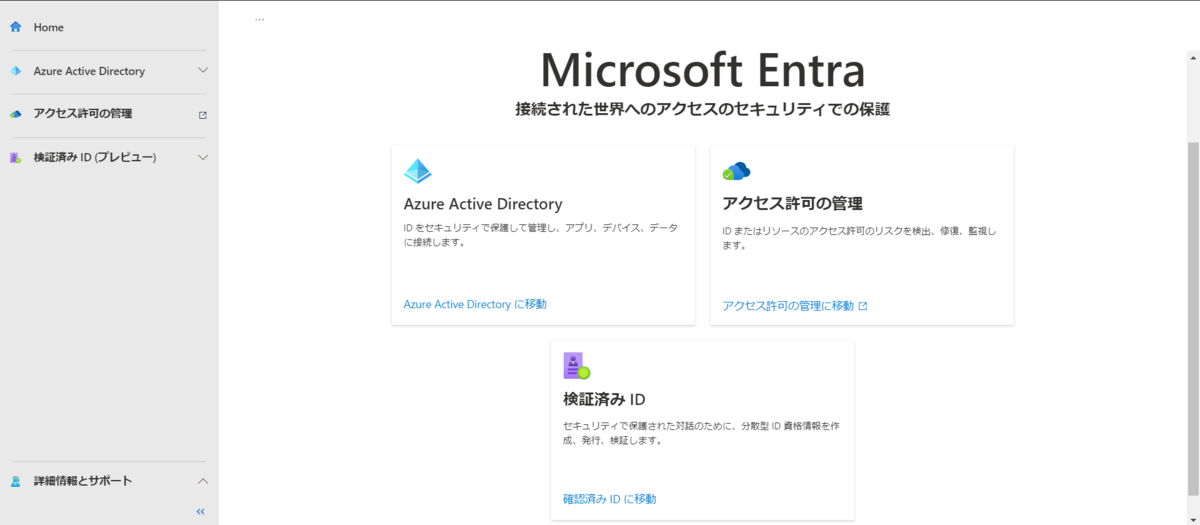Collapse the sidebar with the double-chevron icon
This screenshot has width=1200, height=525.
[200, 511]
